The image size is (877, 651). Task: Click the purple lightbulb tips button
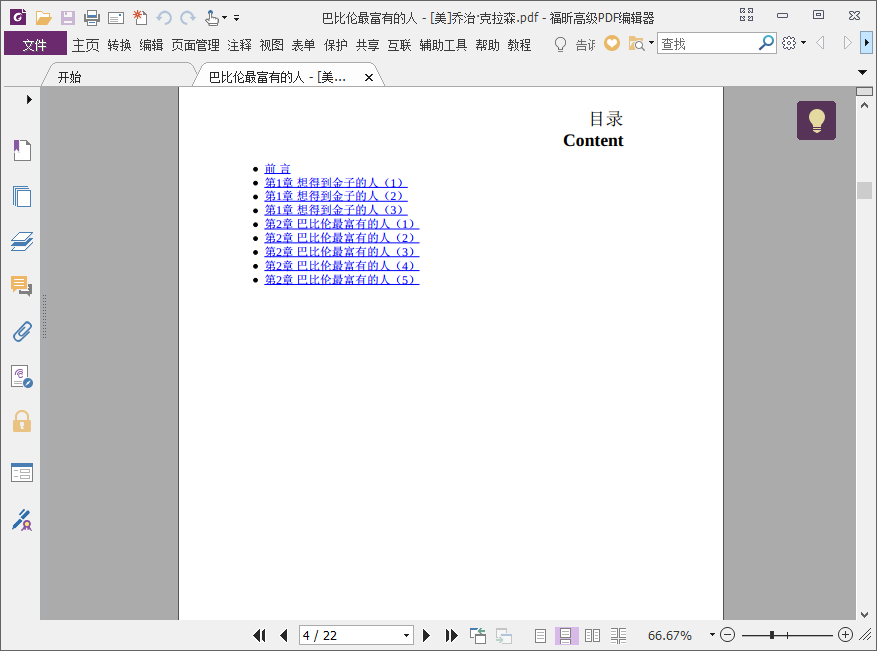816,120
